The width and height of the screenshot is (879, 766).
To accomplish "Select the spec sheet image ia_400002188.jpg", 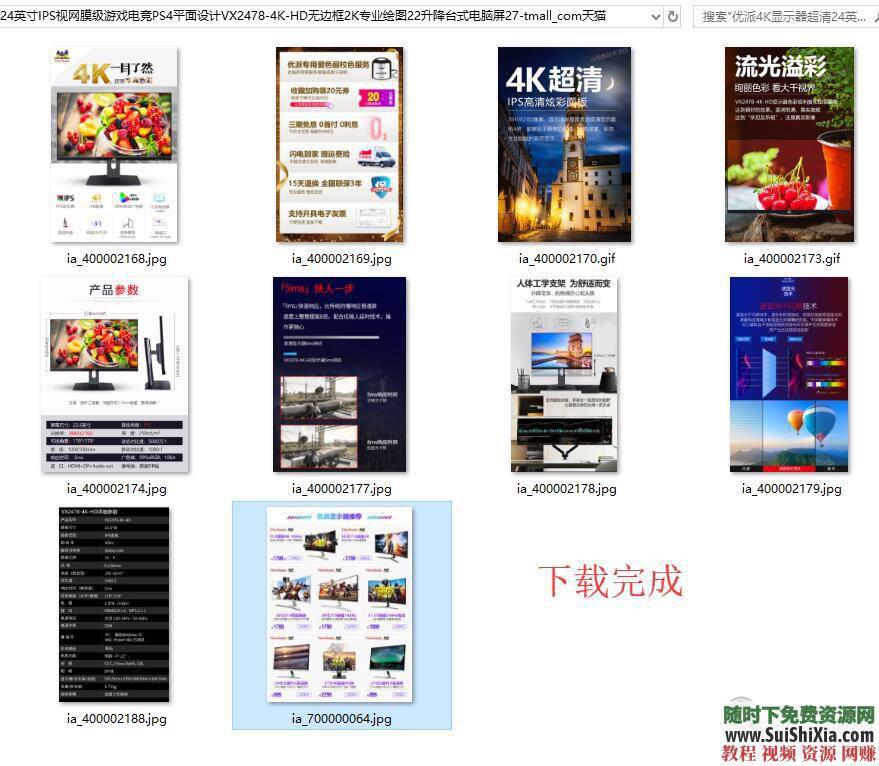I will click(113, 603).
